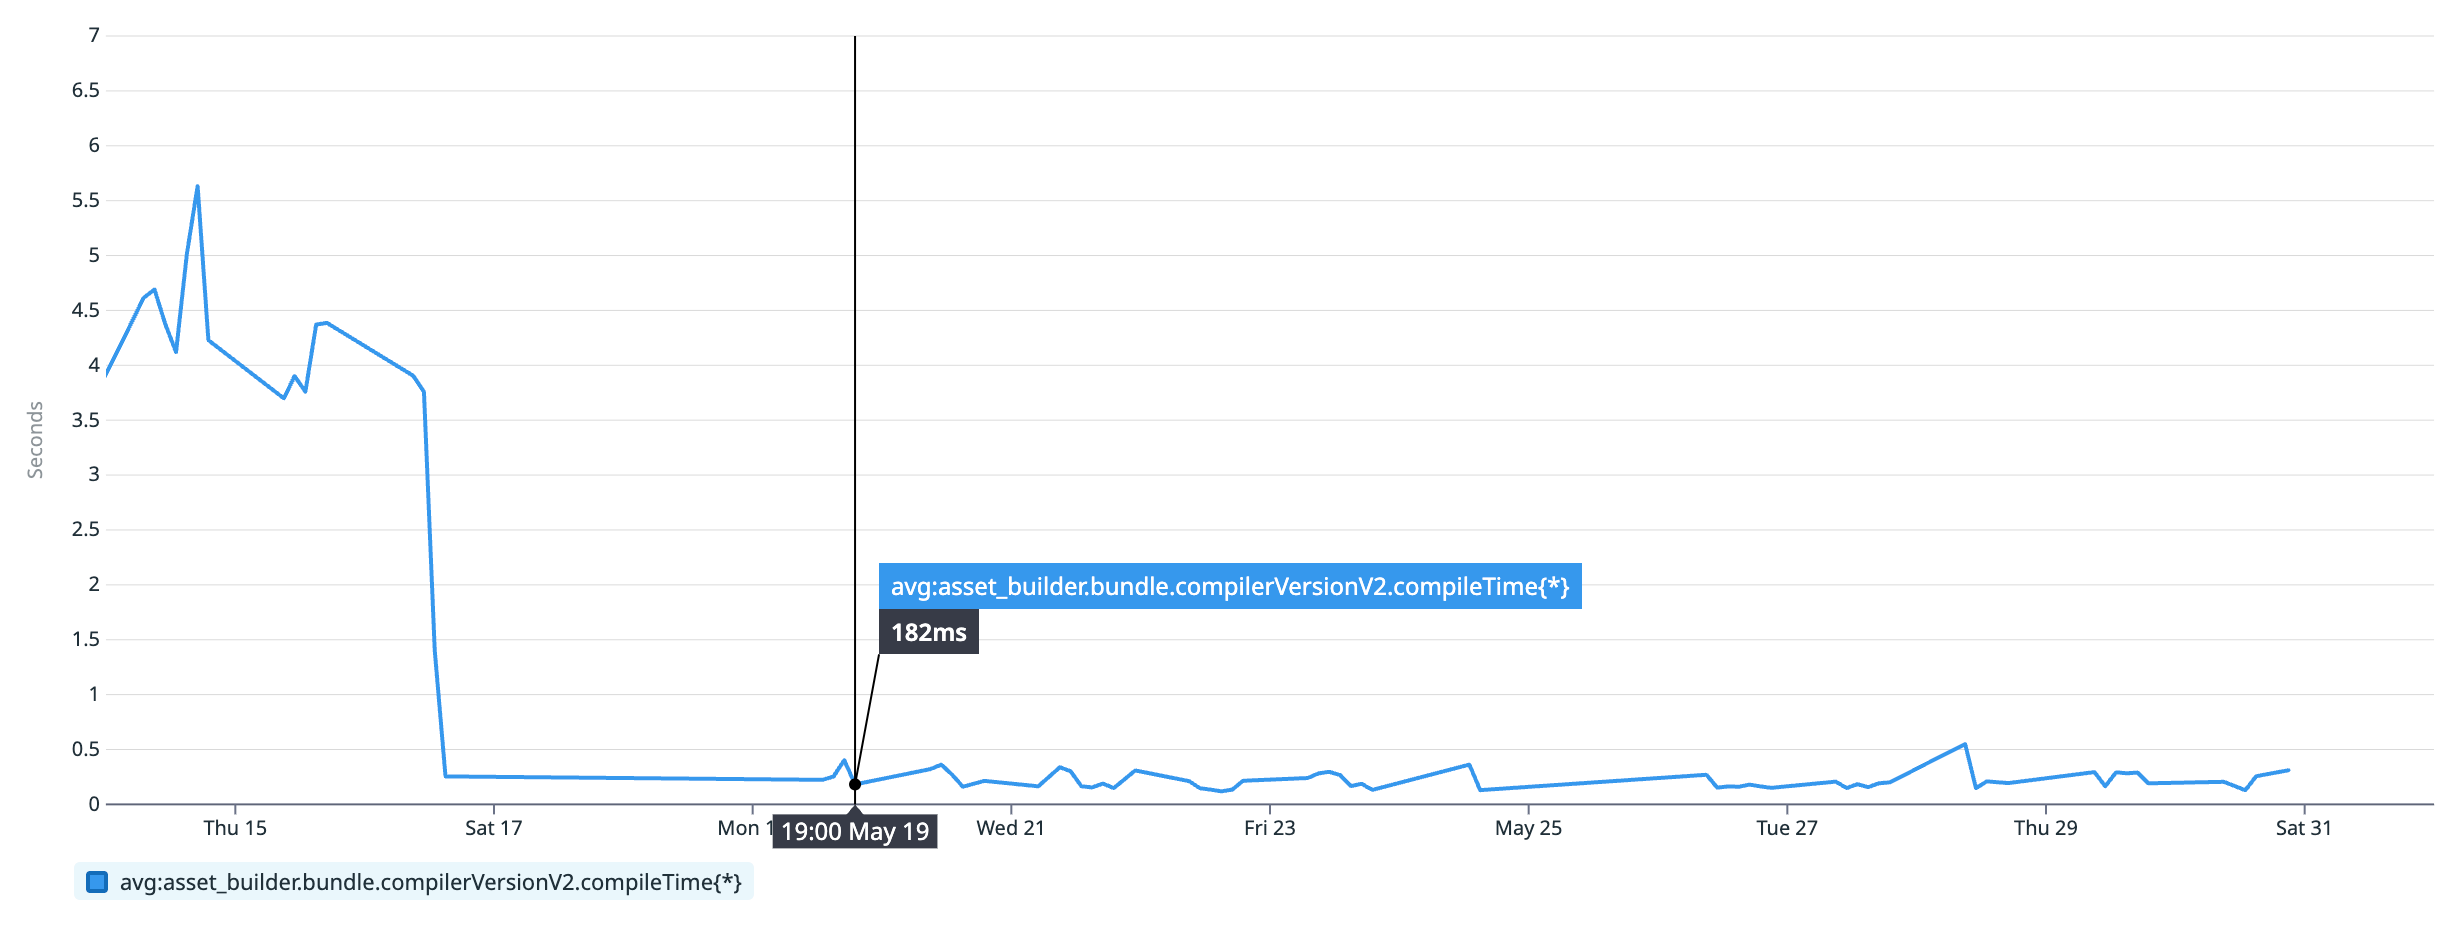Click the Seconds y-axis title
2452x928 pixels.
[35, 440]
